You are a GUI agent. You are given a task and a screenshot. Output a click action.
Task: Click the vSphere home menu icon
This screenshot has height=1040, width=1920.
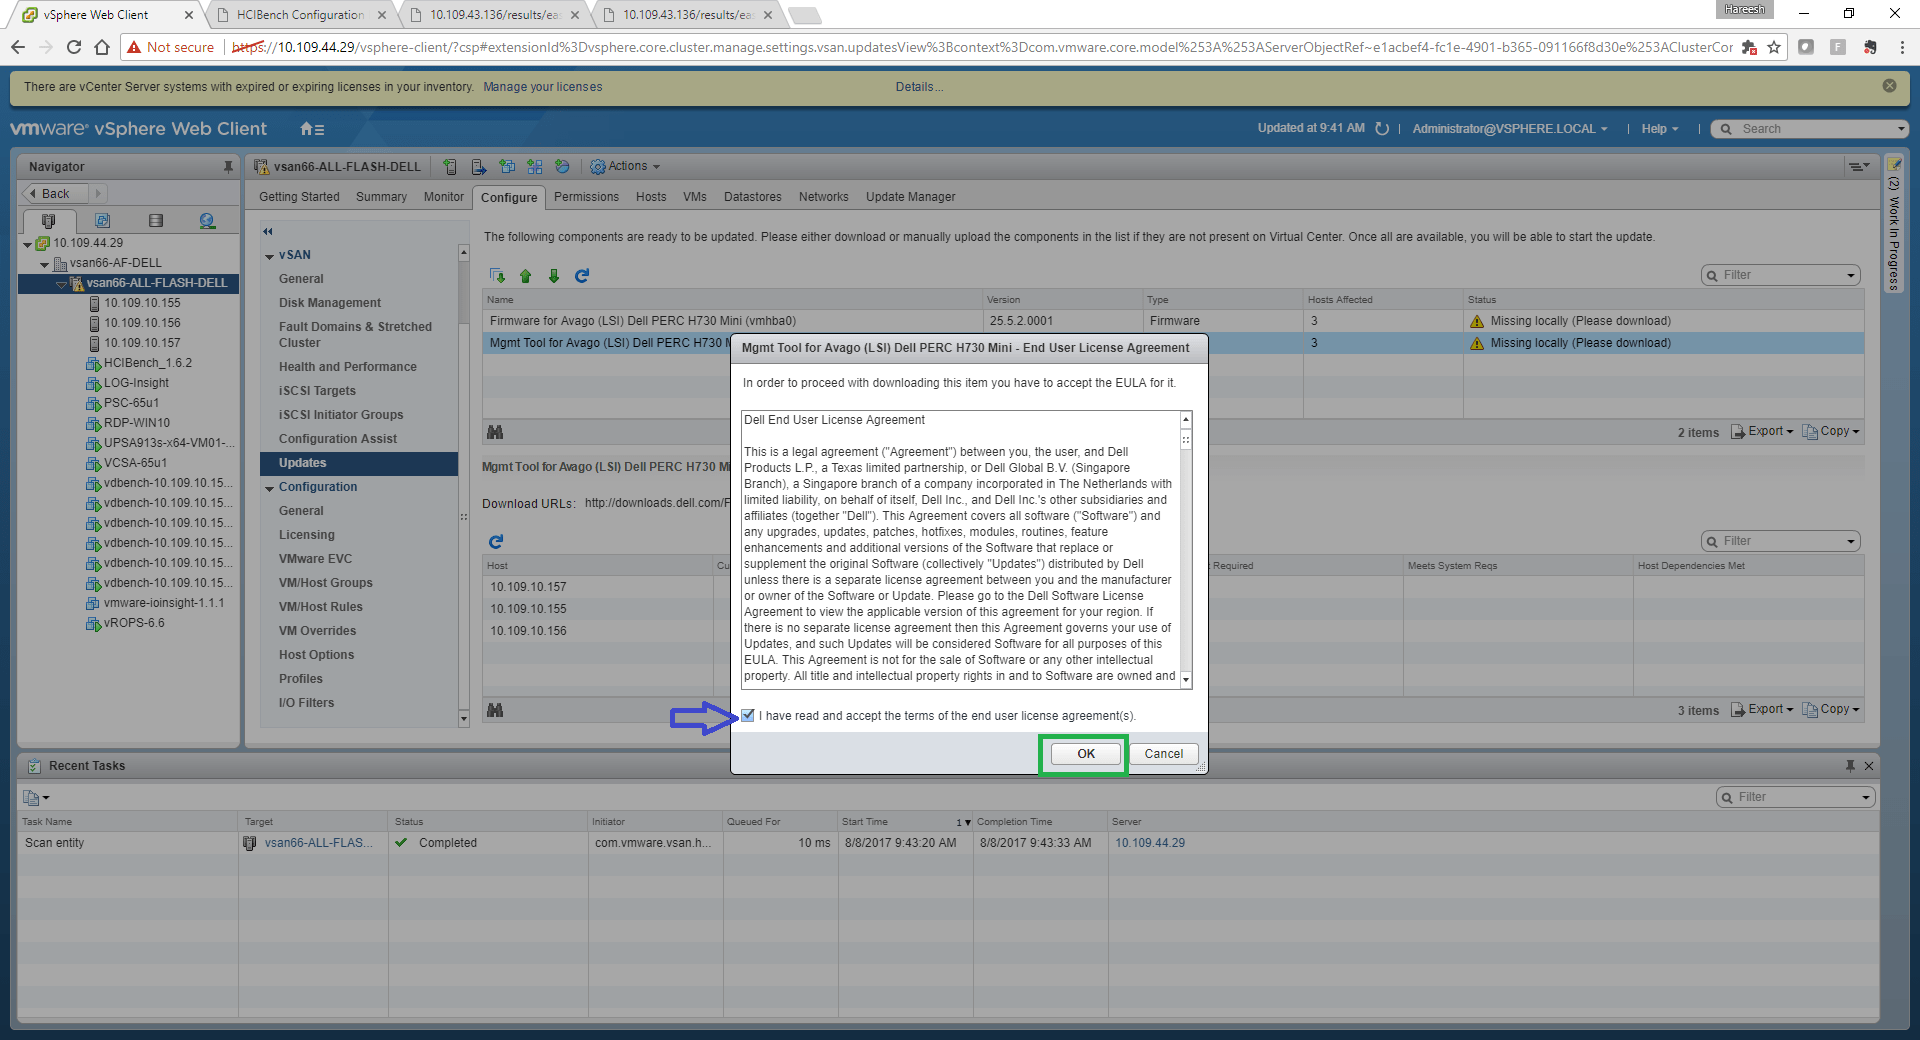coord(311,129)
